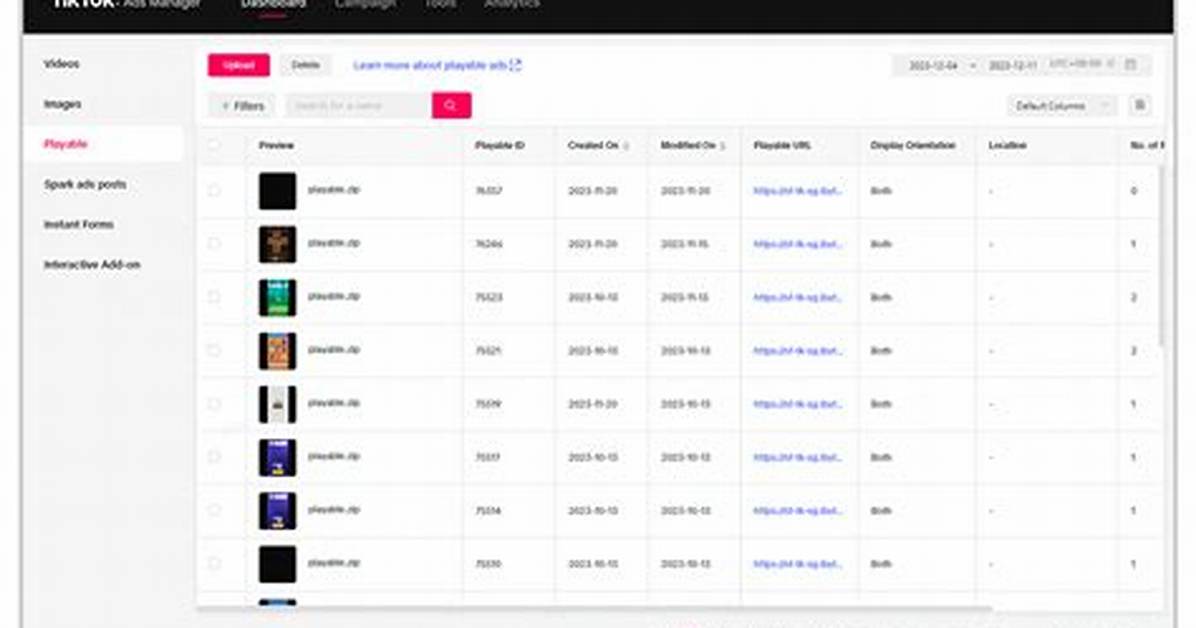Screen dimensions: 1196x628
Task: Tick the checkbox for the green-thumbnail row
Action: 214,298
